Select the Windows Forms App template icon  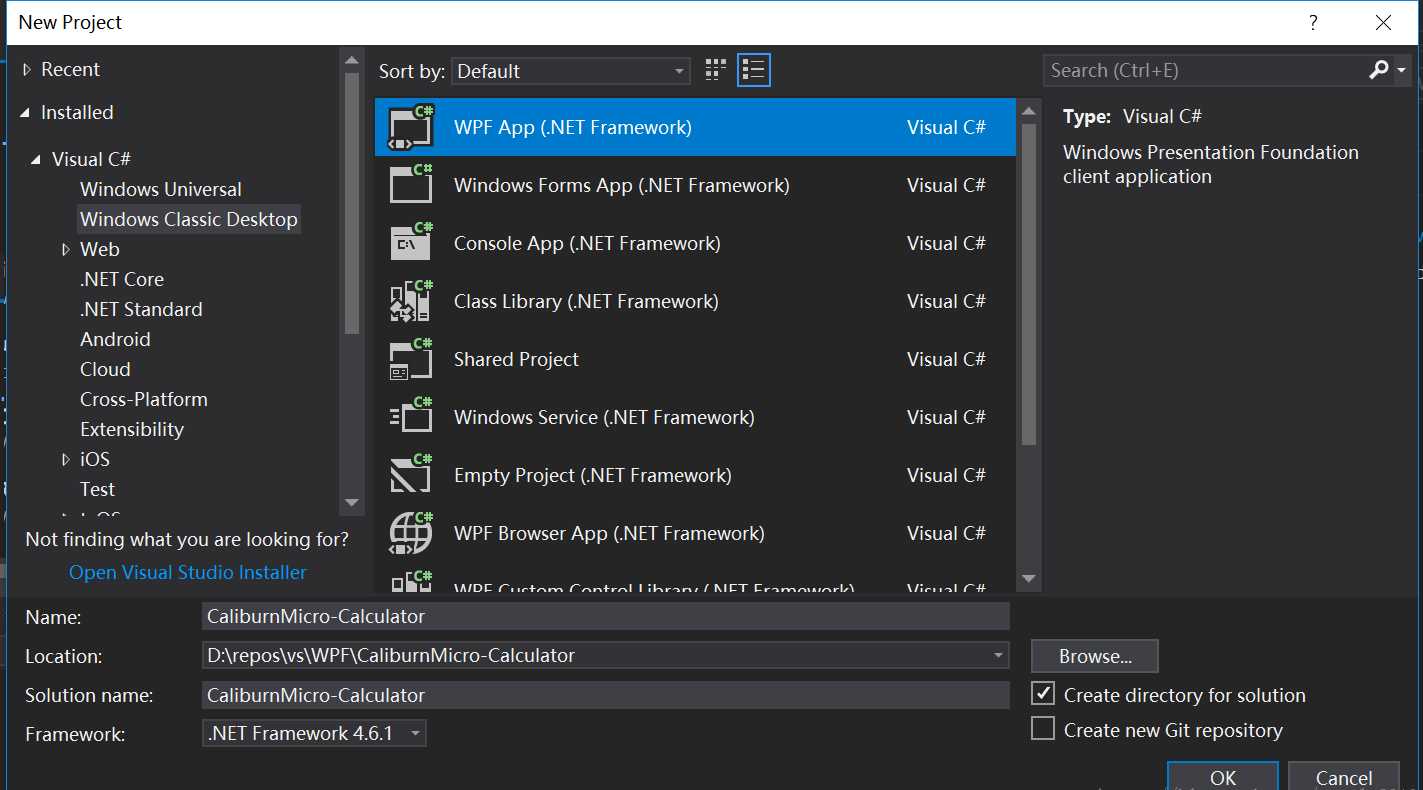pyautogui.click(x=411, y=185)
